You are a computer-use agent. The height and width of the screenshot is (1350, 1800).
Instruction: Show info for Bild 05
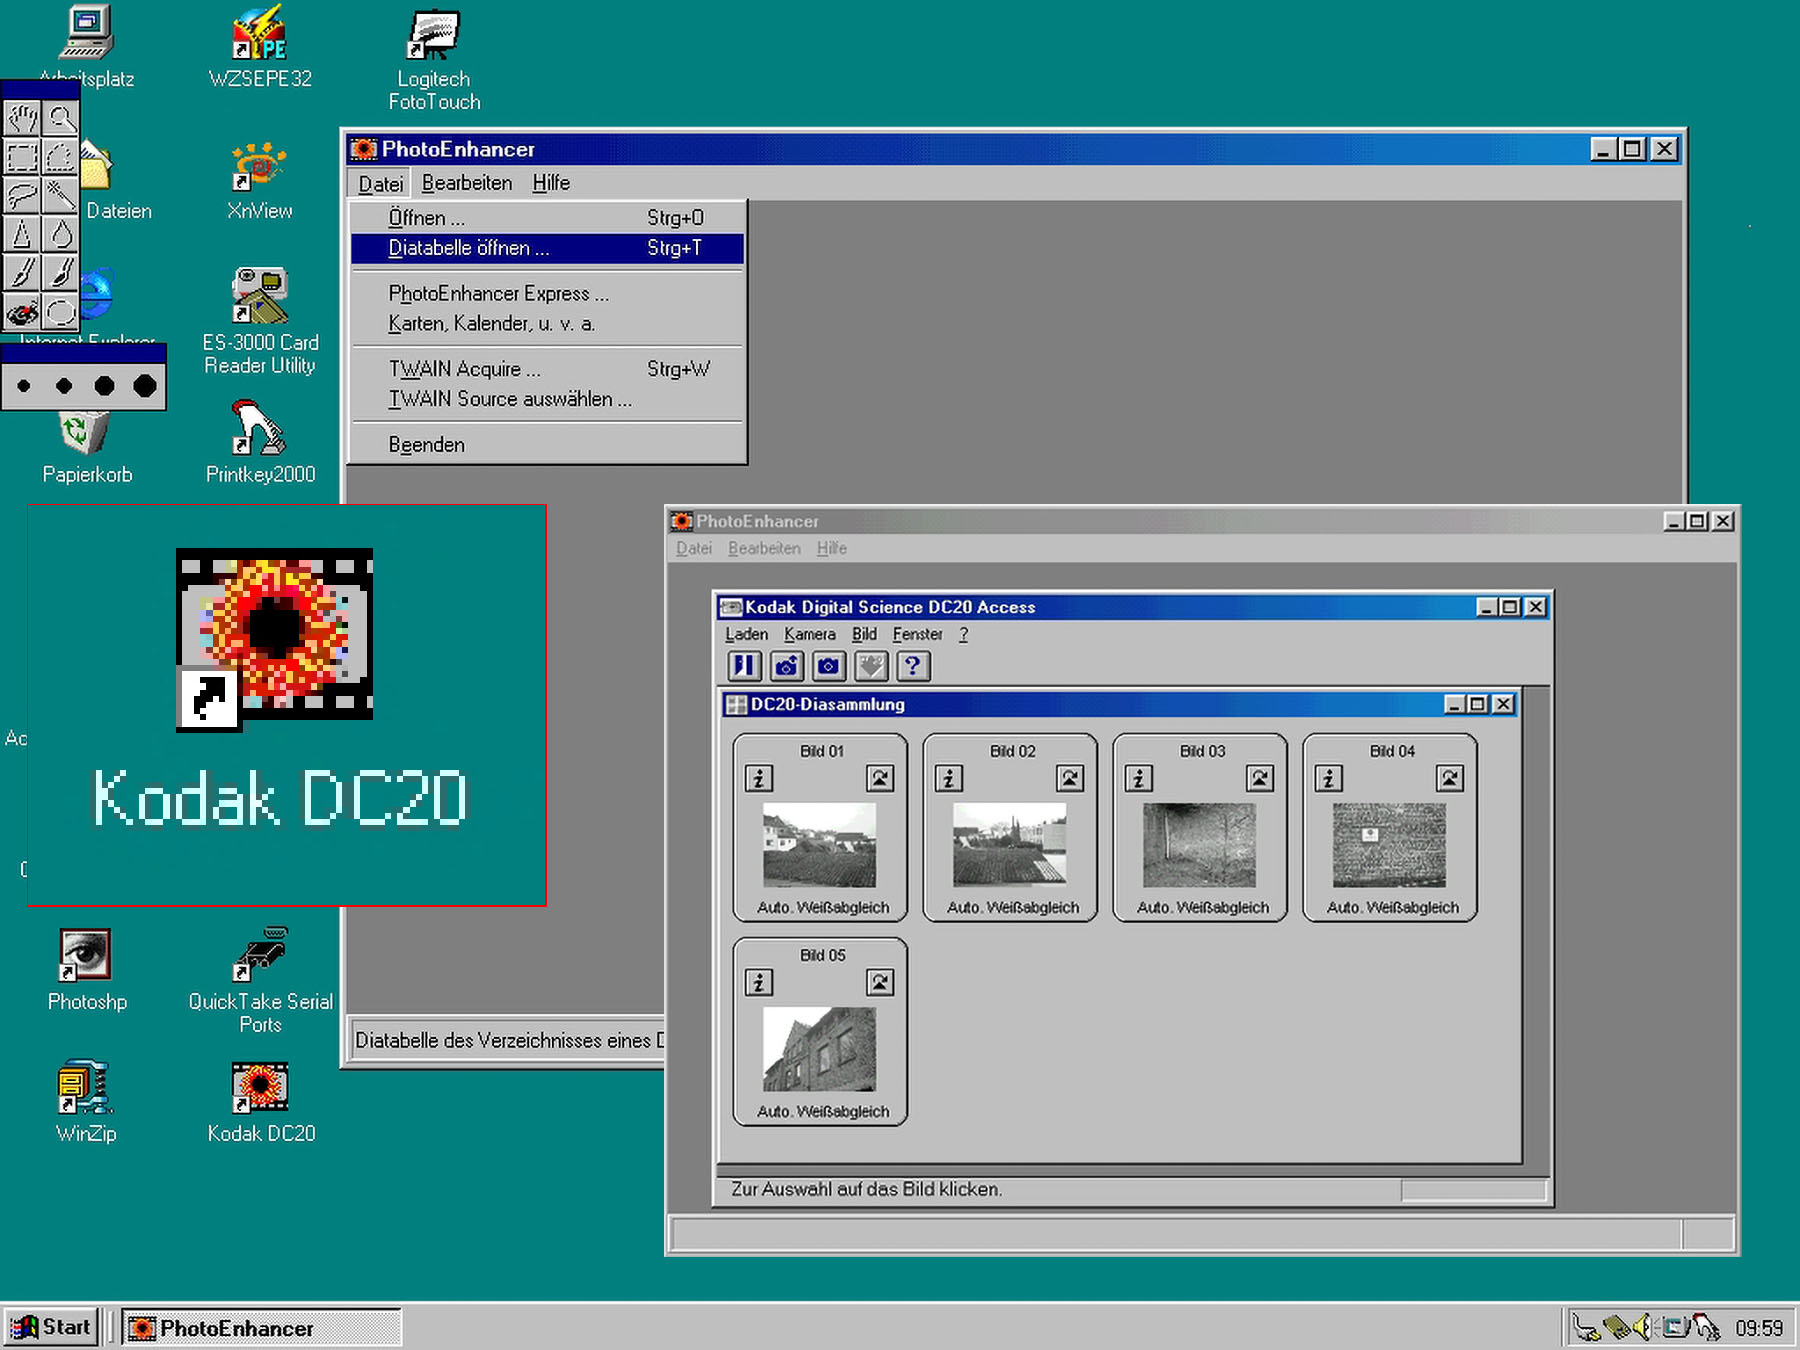759,982
